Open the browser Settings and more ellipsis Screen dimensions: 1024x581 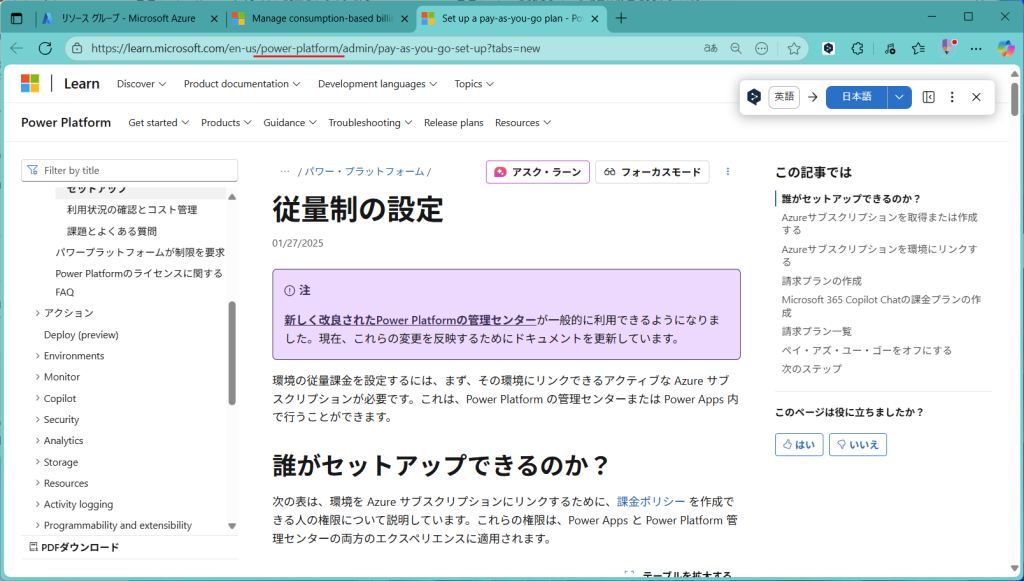click(x=976, y=48)
